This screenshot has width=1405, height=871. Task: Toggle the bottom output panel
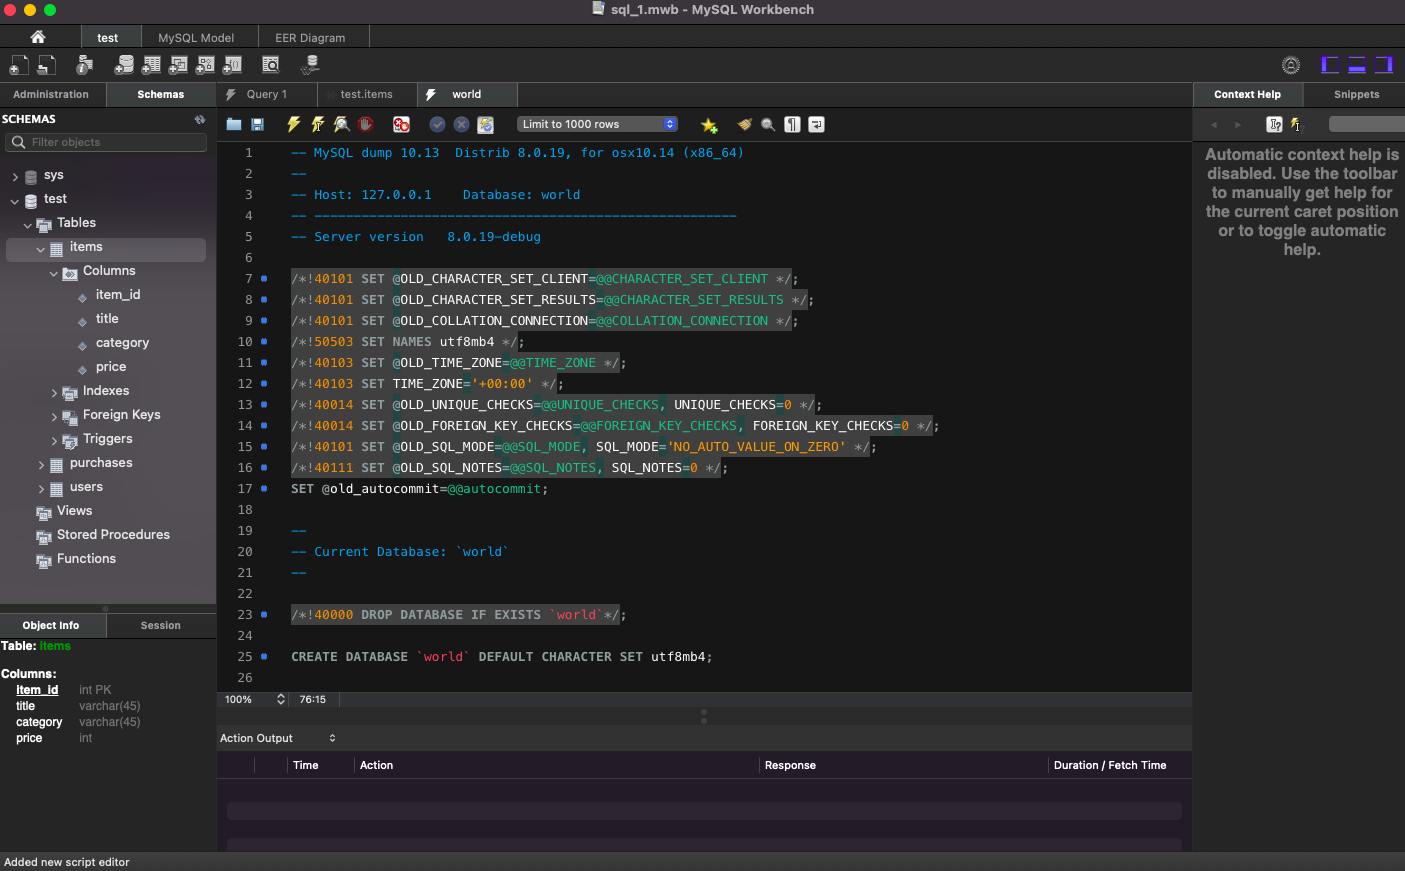[1357, 65]
